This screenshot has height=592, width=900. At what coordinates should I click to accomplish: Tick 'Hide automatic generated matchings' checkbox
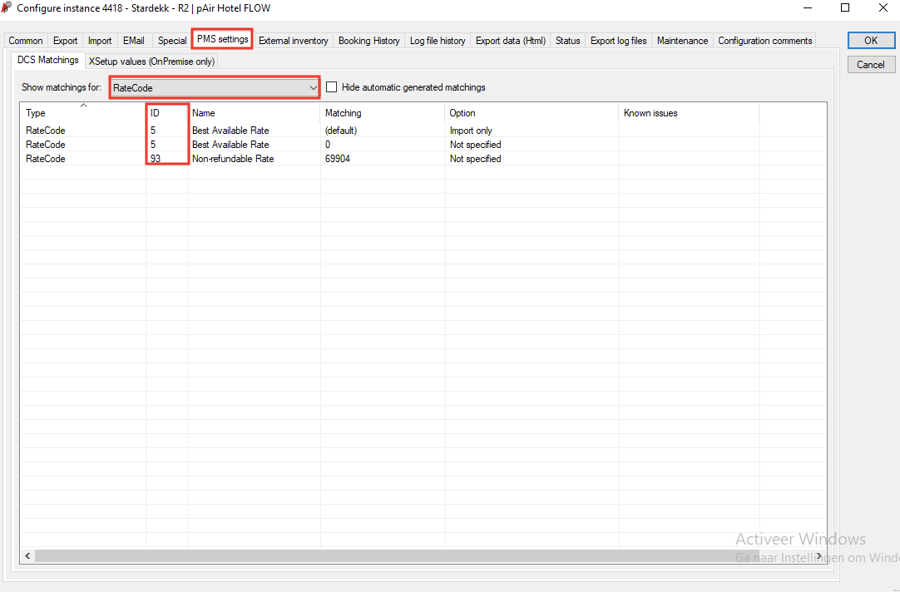point(332,88)
